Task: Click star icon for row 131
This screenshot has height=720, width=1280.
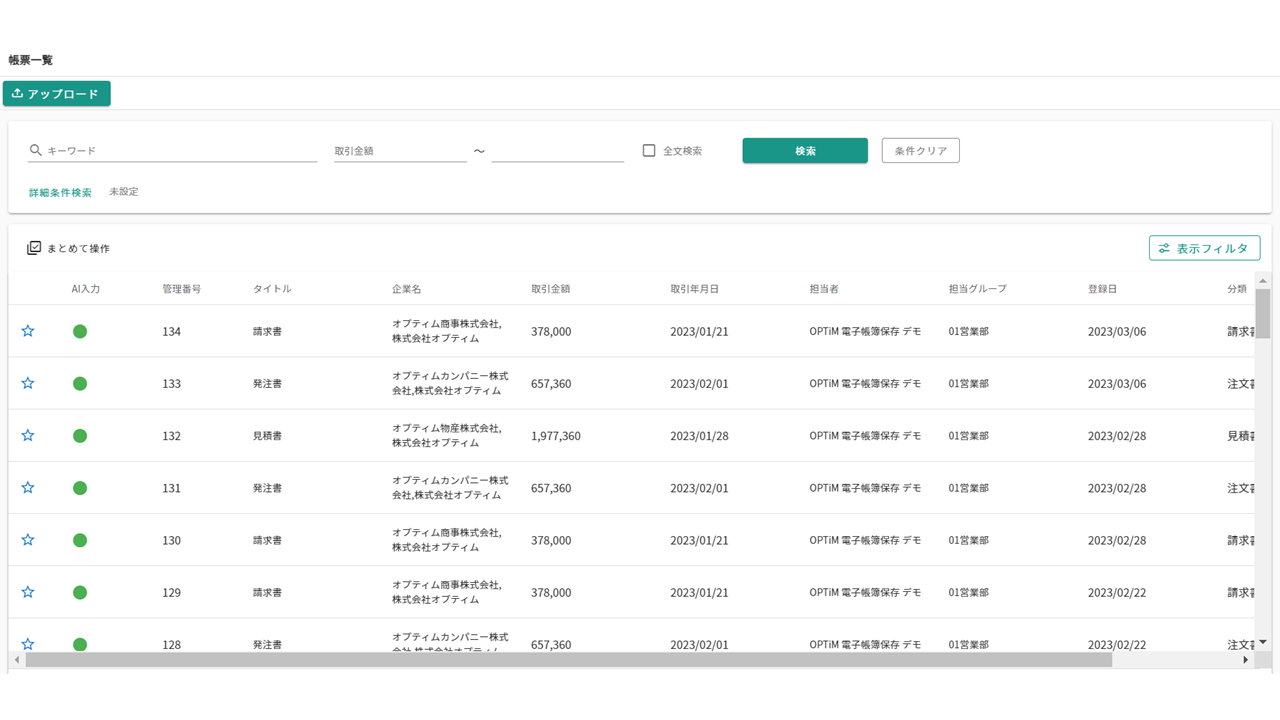Action: pyautogui.click(x=28, y=488)
